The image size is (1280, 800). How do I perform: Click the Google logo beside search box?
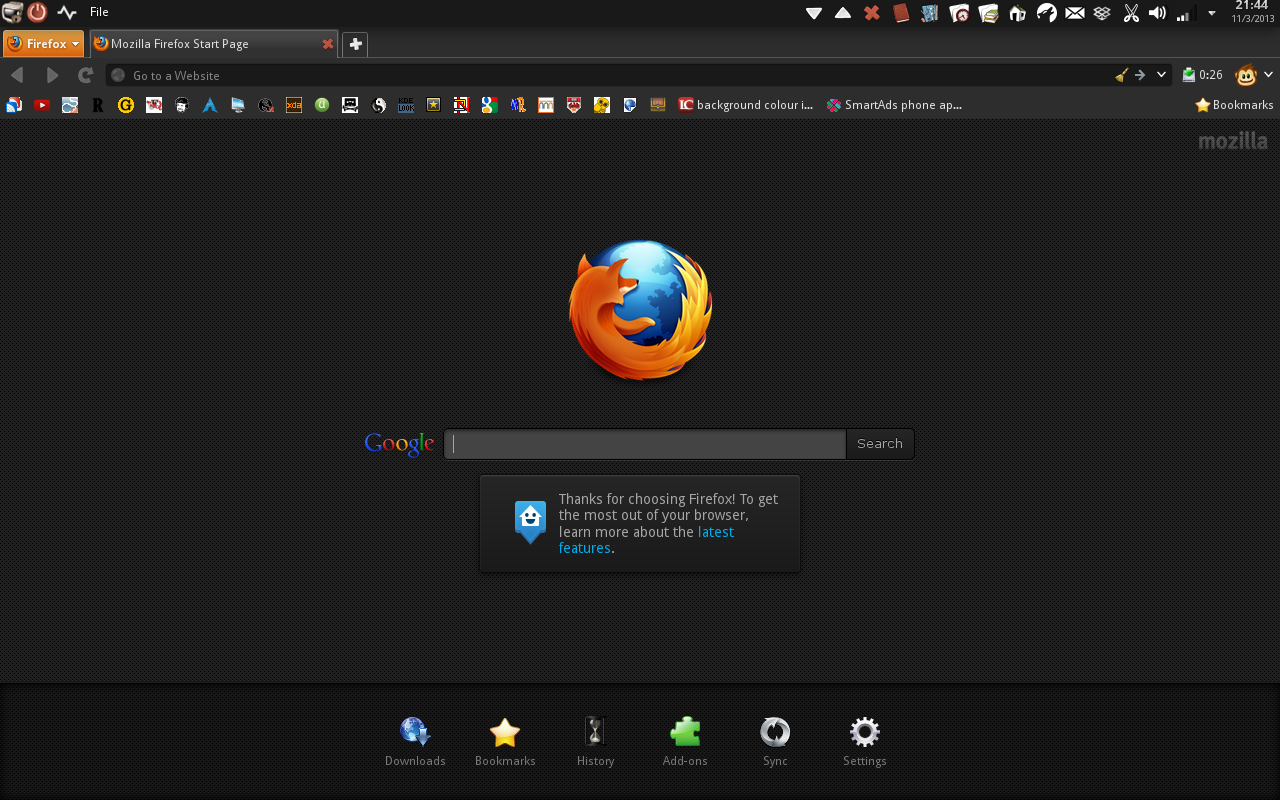tap(399, 444)
